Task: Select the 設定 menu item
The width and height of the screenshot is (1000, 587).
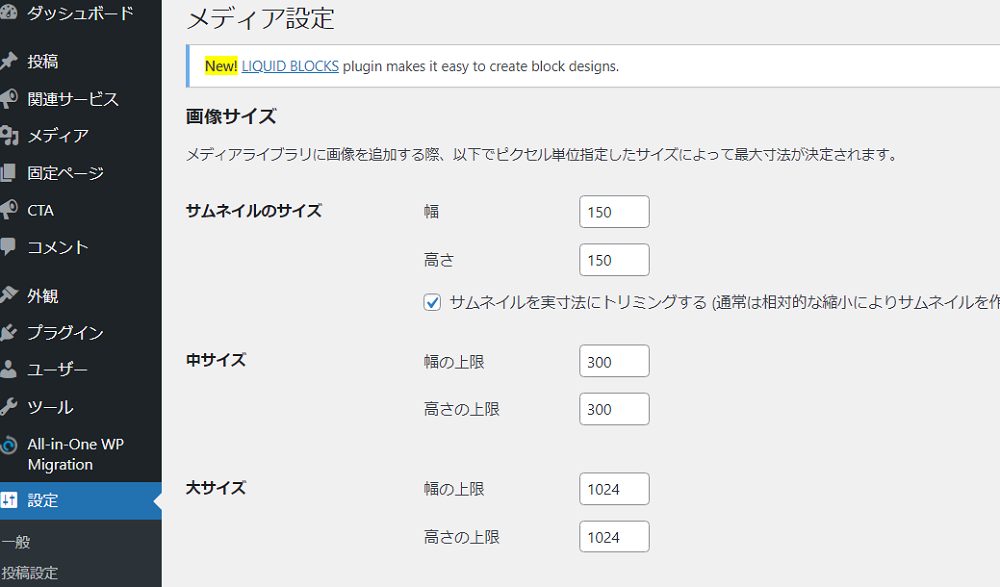Action: (x=43, y=500)
